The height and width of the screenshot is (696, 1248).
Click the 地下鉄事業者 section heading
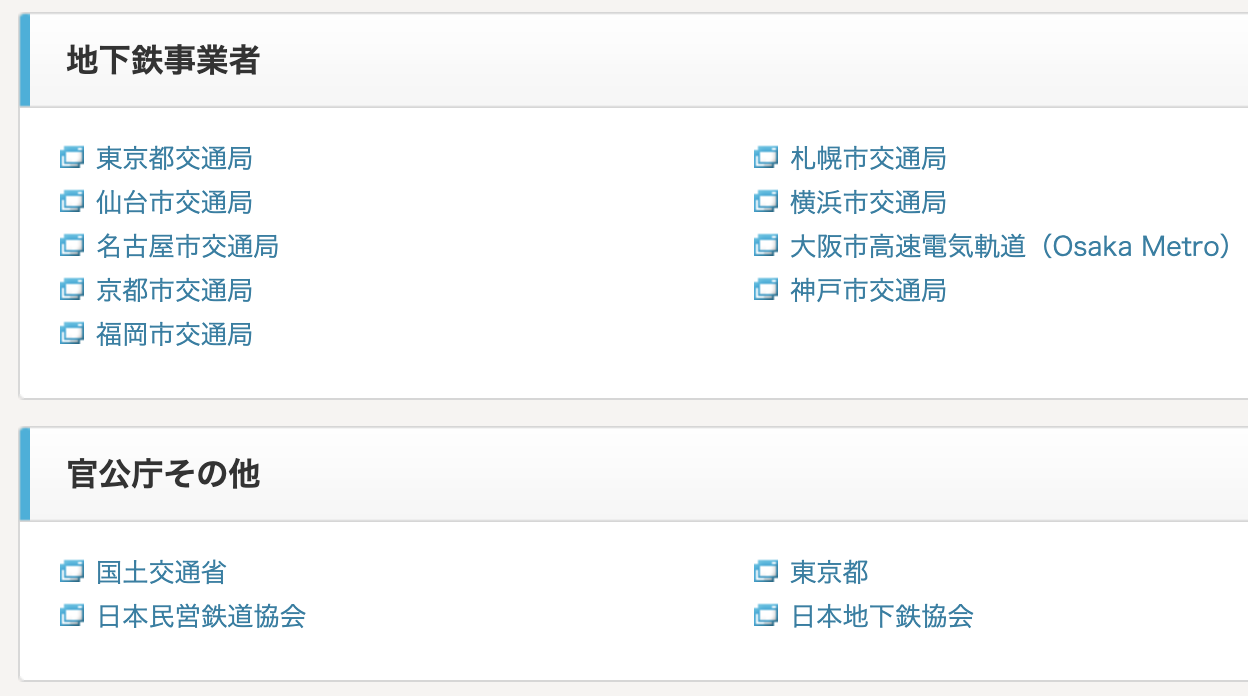point(163,61)
